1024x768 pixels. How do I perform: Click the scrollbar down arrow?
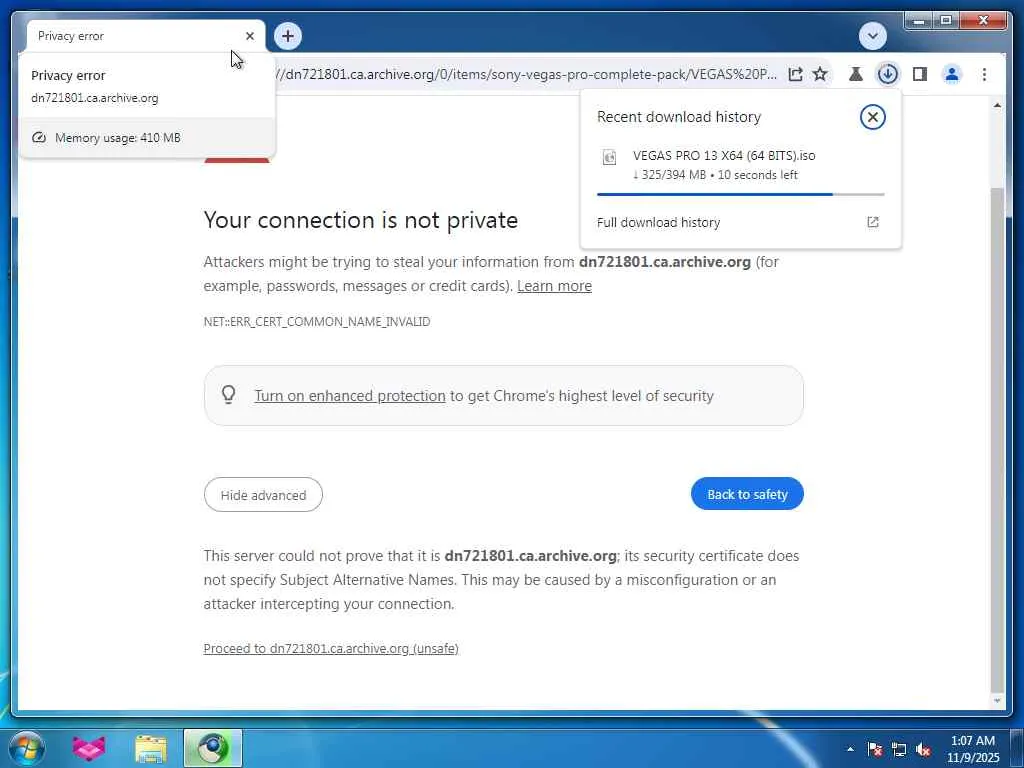click(997, 701)
